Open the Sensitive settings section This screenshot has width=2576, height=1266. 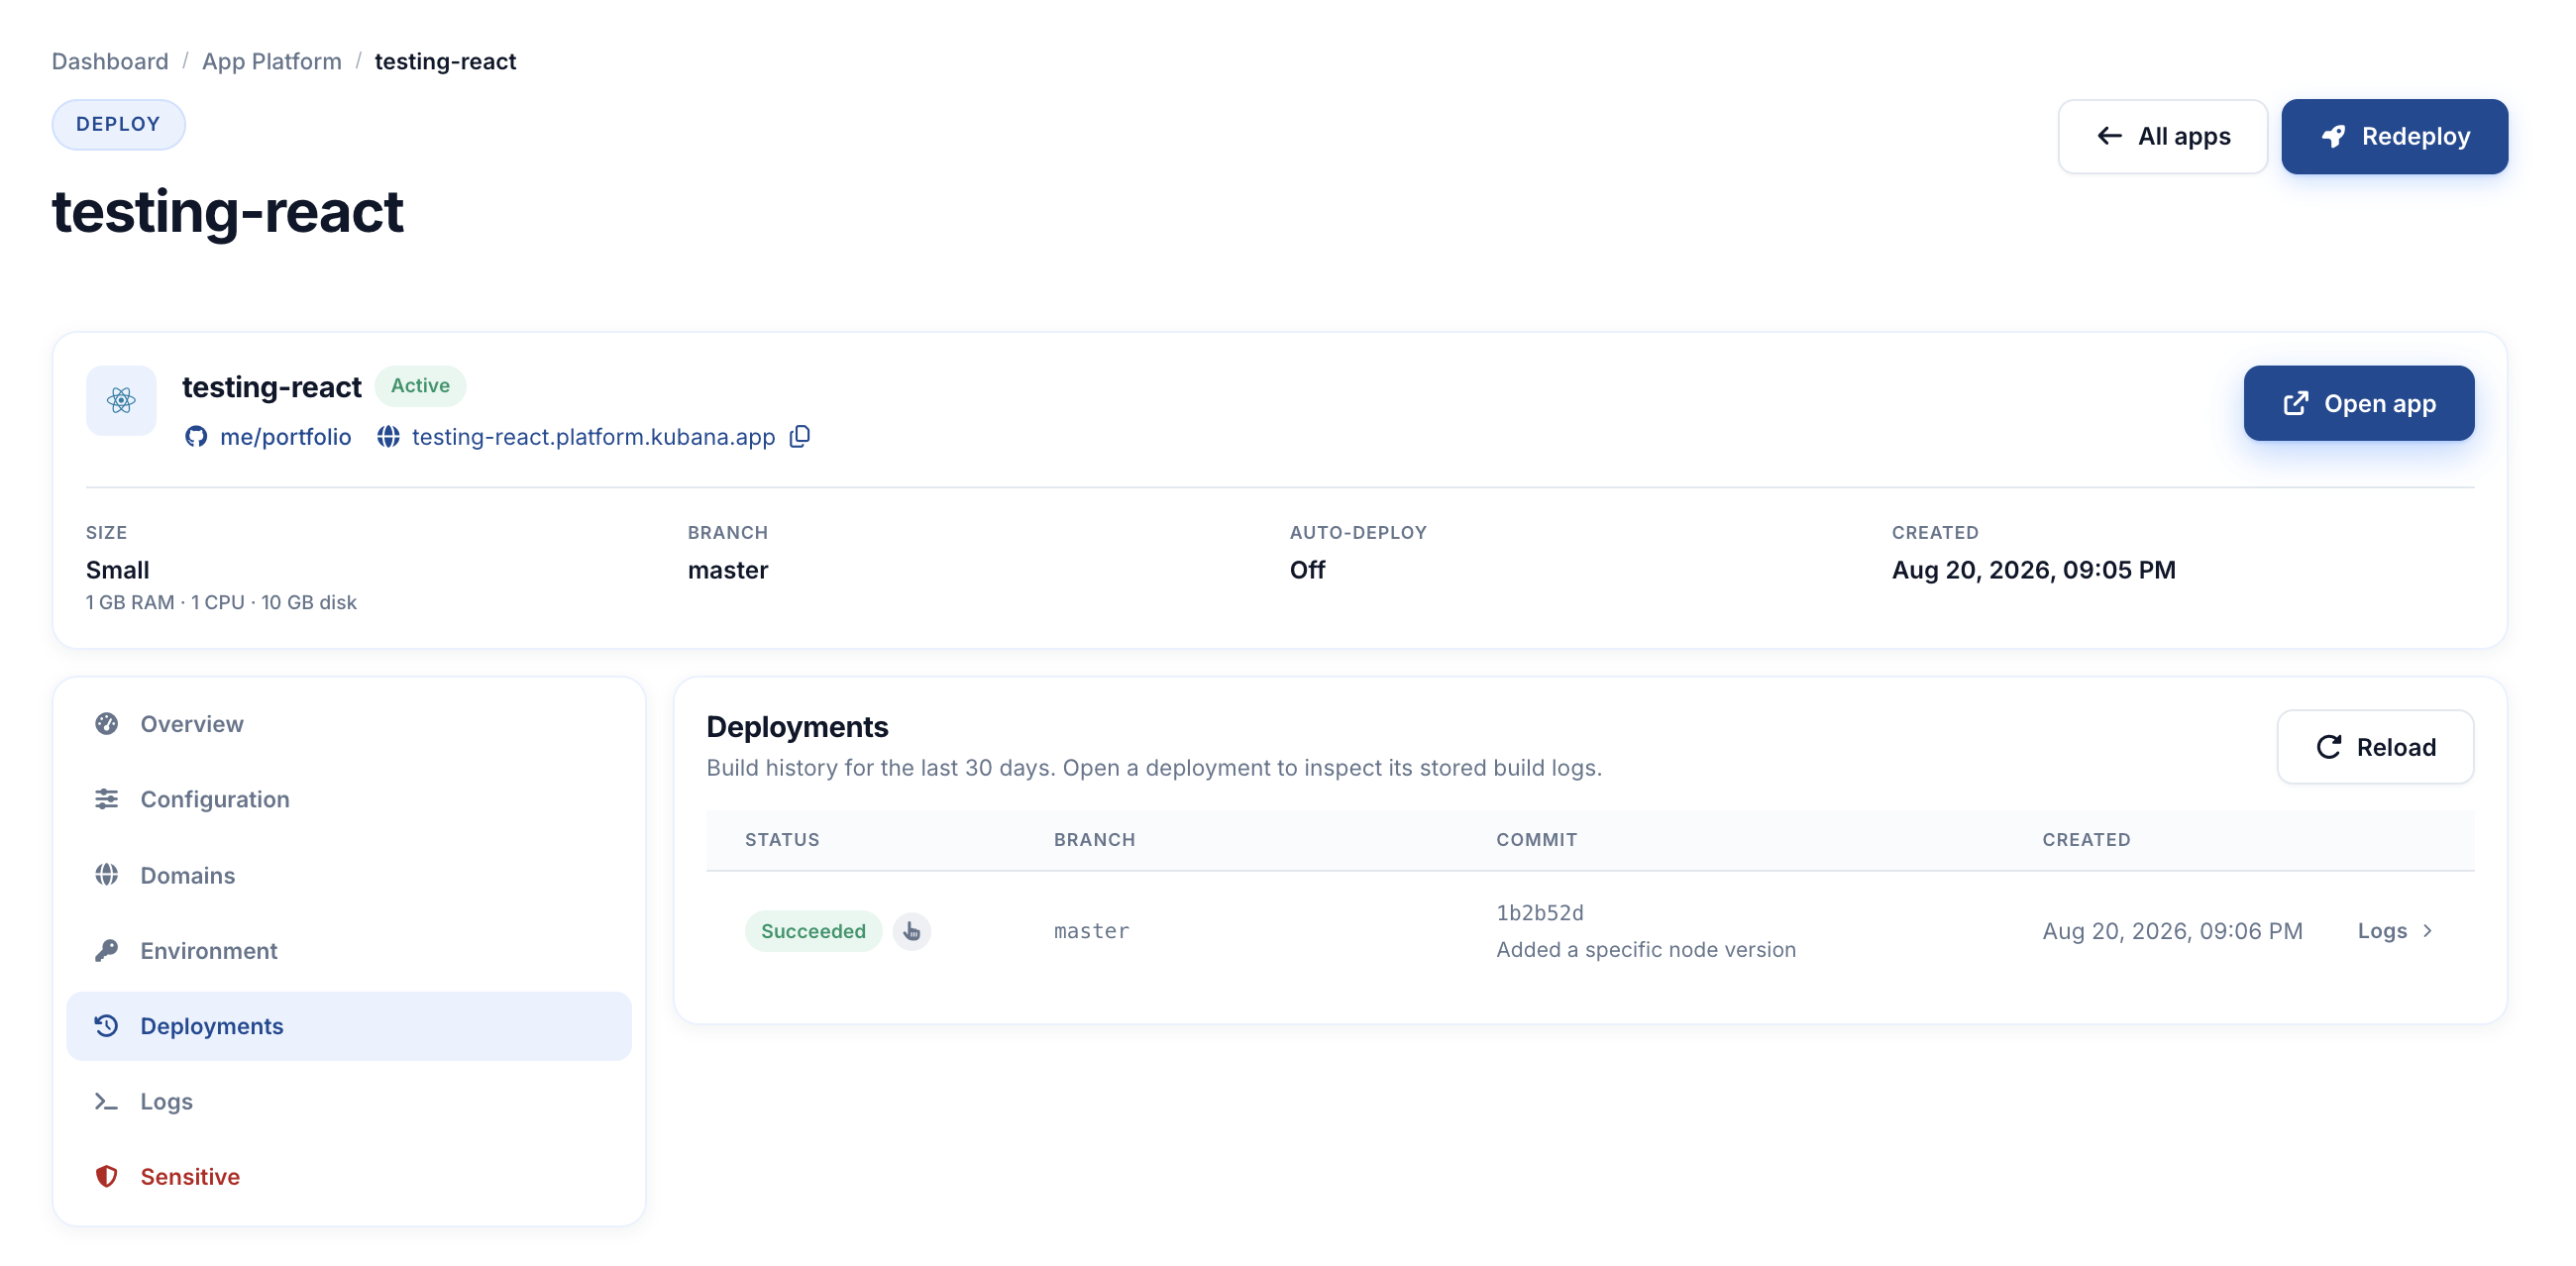(349, 1177)
